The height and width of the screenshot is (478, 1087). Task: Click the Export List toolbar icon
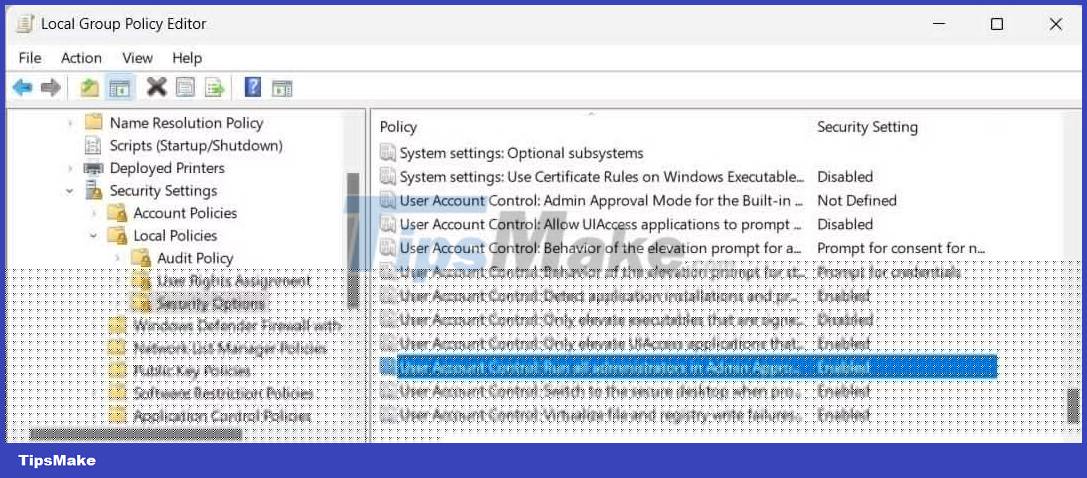pyautogui.click(x=215, y=88)
